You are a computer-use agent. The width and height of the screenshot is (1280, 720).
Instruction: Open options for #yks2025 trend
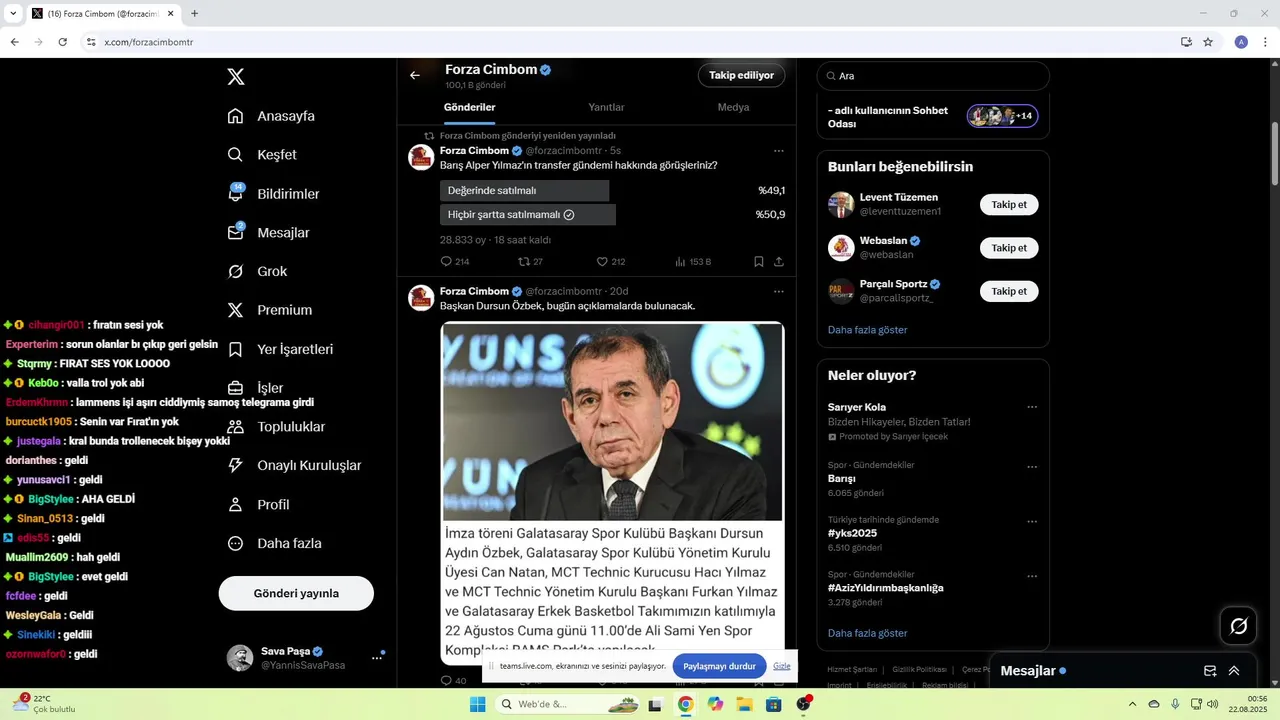click(1032, 522)
